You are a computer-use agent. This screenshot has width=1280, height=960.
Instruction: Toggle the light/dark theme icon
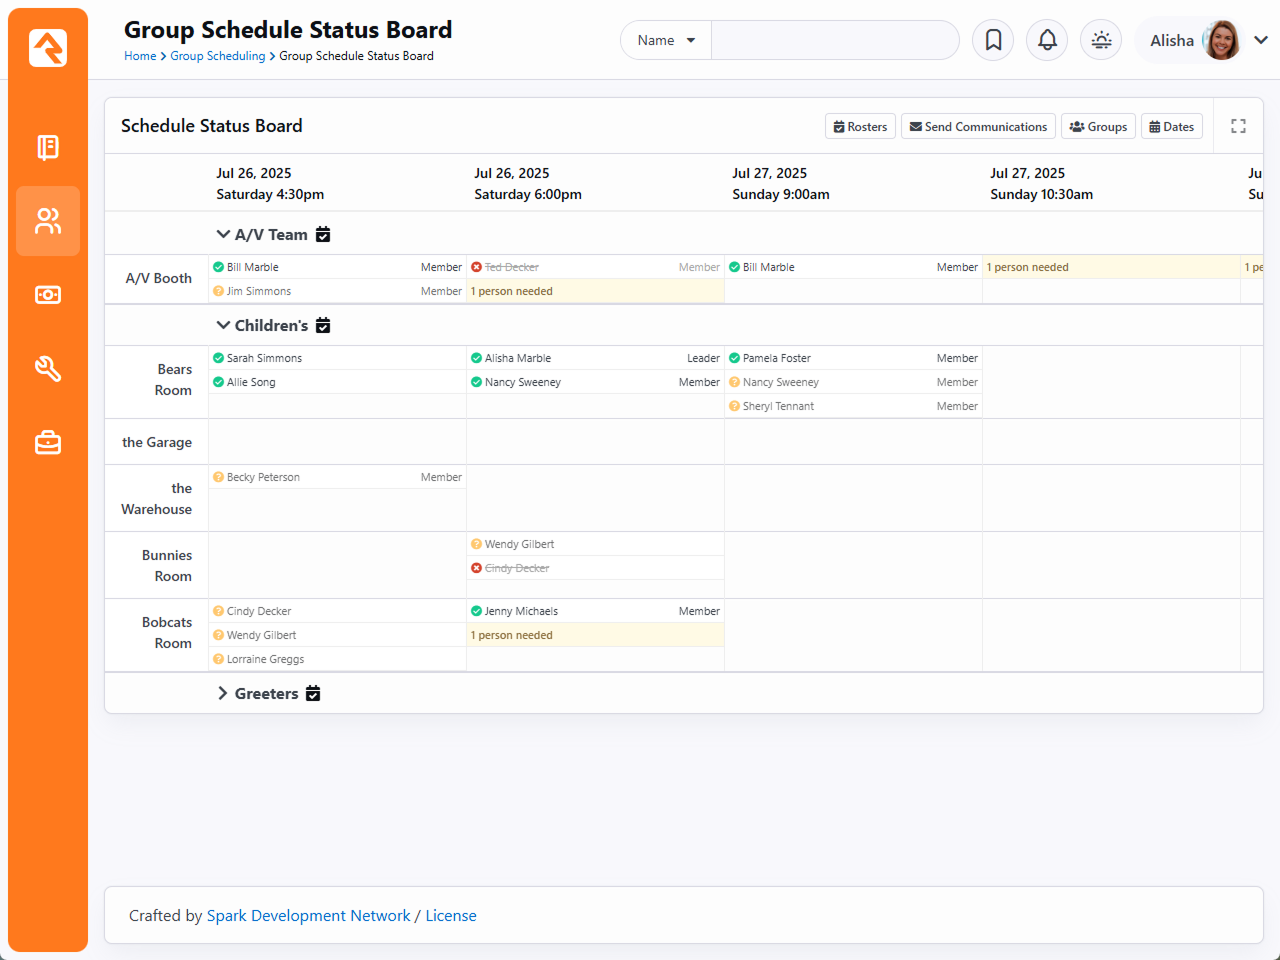click(x=1101, y=40)
